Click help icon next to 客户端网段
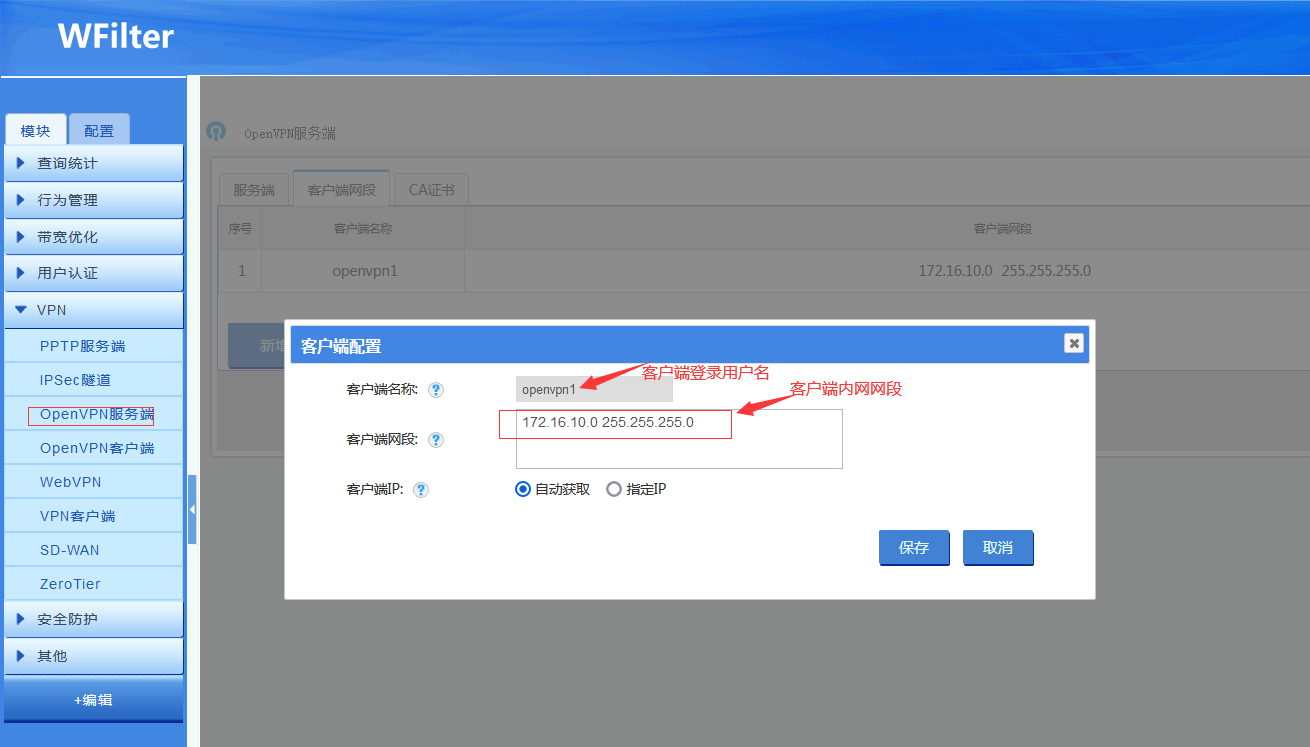Screen dimensions: 1310x747 (x=436, y=440)
